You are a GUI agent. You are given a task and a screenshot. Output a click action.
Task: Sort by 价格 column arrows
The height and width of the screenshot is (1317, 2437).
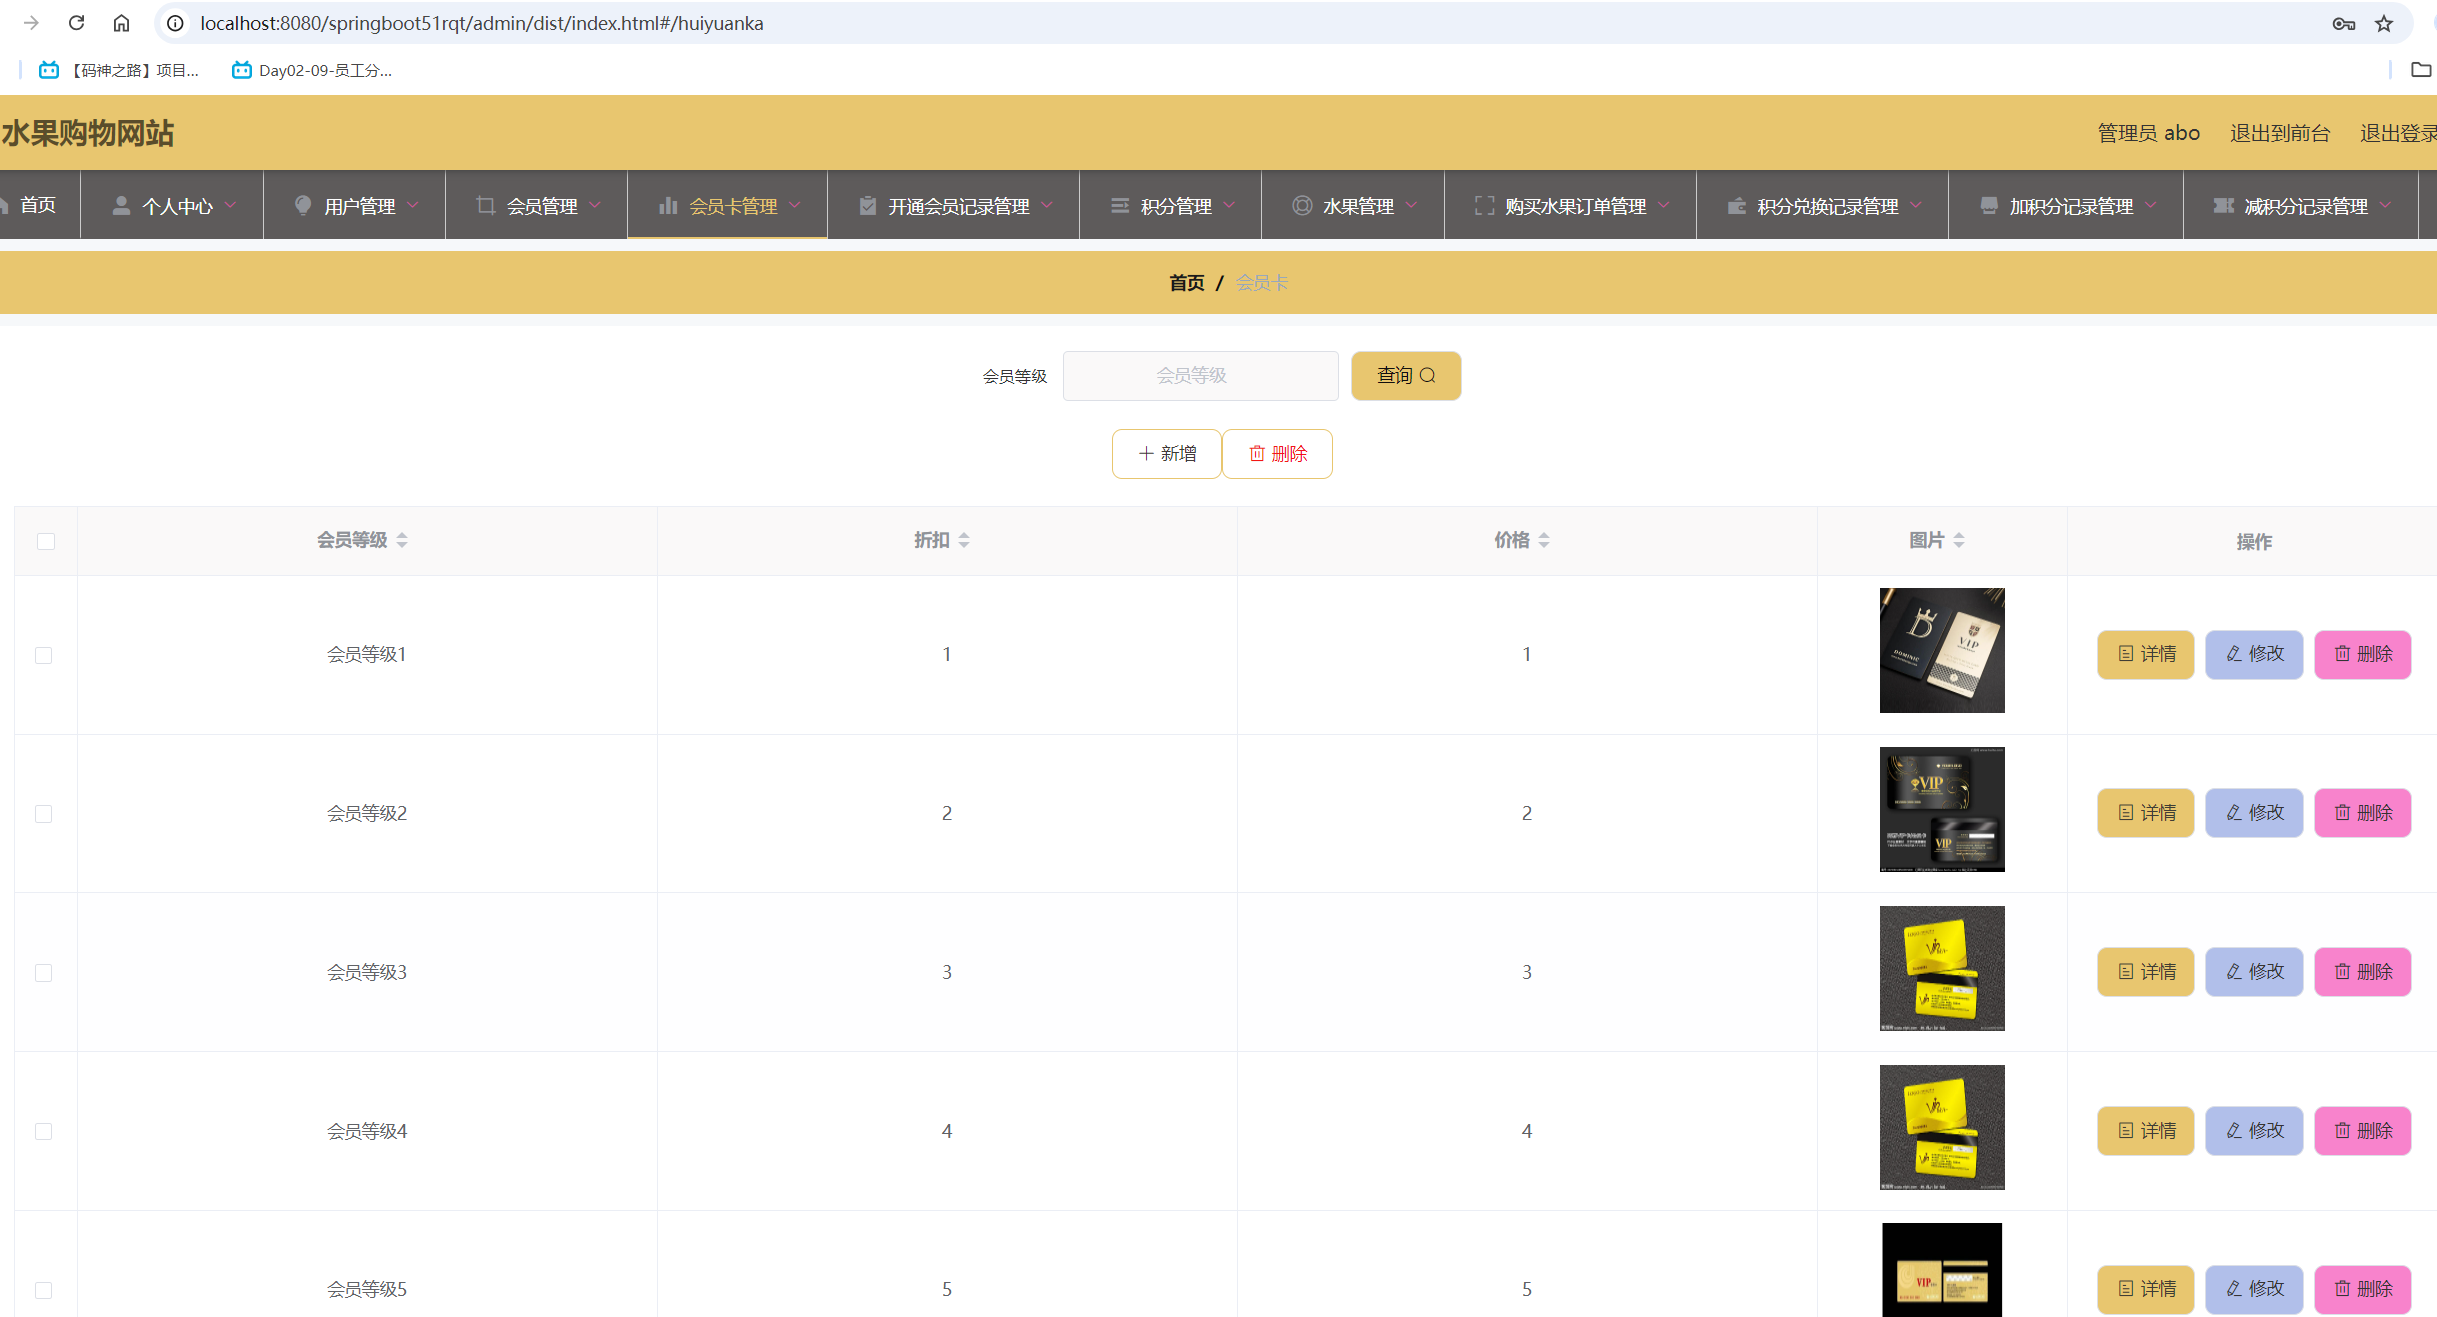click(1544, 540)
